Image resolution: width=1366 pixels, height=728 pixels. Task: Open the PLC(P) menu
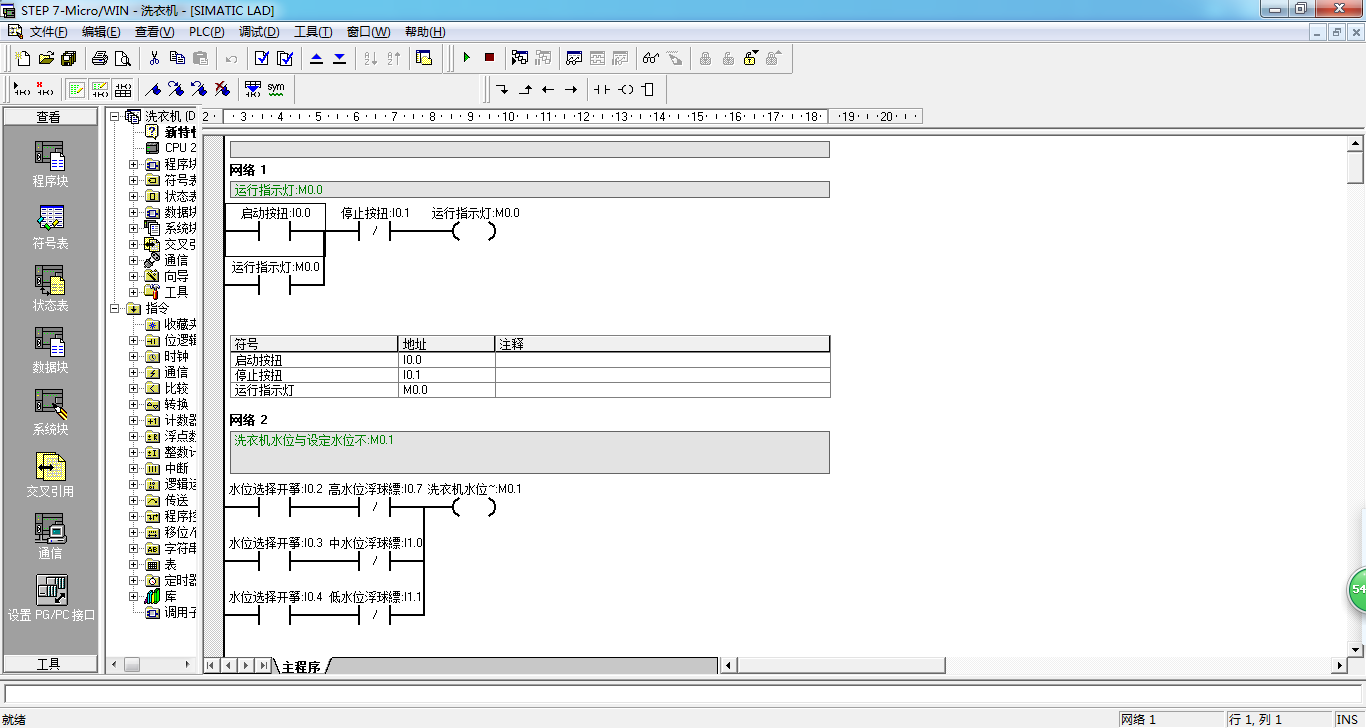(206, 32)
